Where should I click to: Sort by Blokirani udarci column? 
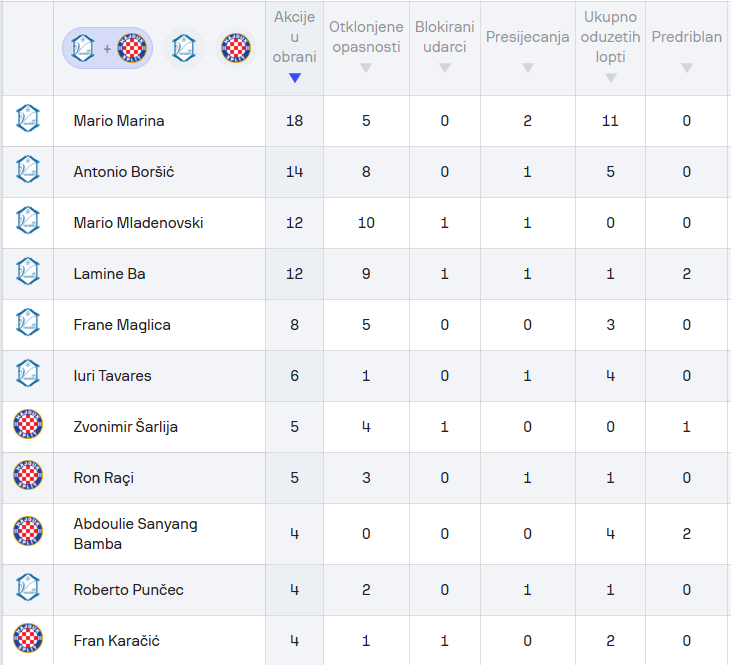pos(445,48)
